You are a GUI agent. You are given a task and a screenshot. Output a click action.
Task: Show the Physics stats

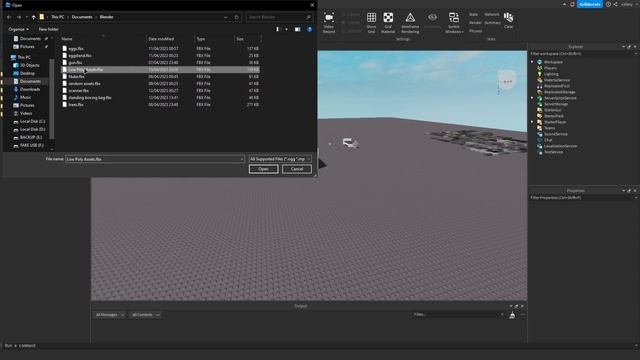(476, 31)
